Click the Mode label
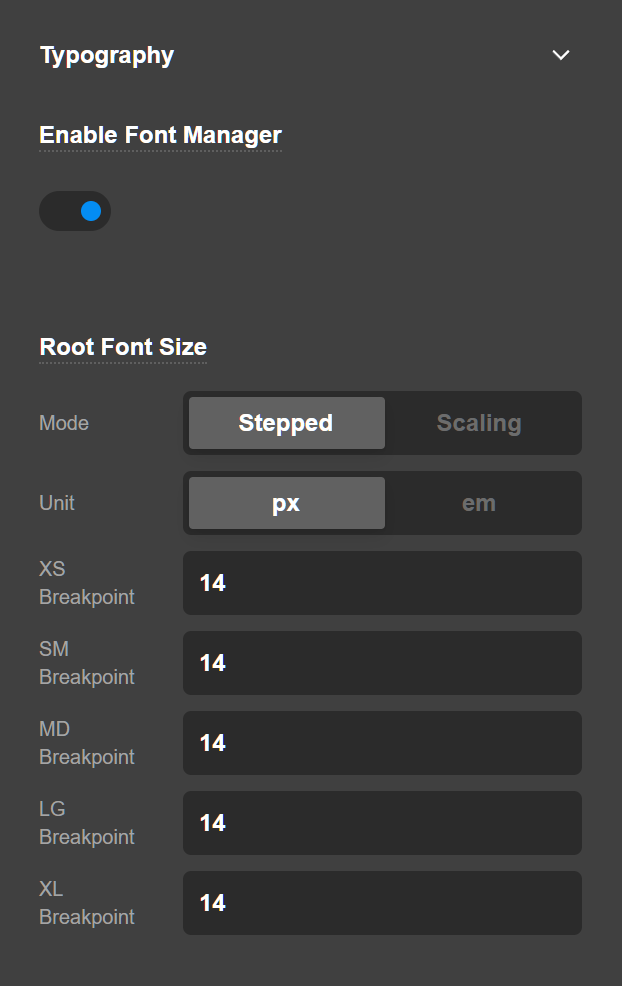622x986 pixels. pos(63,422)
